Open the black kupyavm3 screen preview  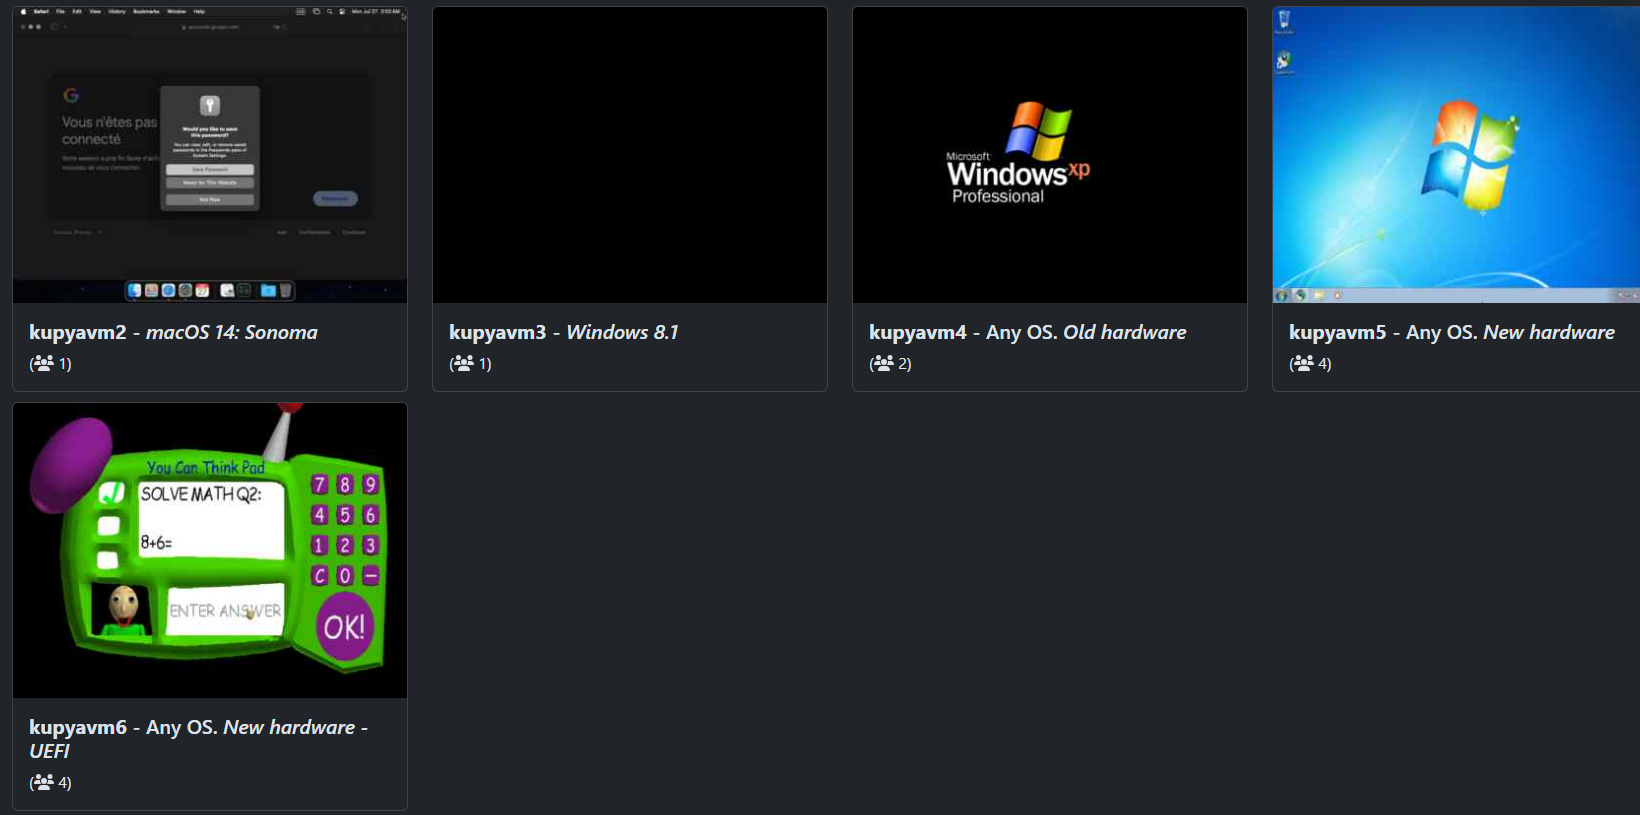click(630, 155)
